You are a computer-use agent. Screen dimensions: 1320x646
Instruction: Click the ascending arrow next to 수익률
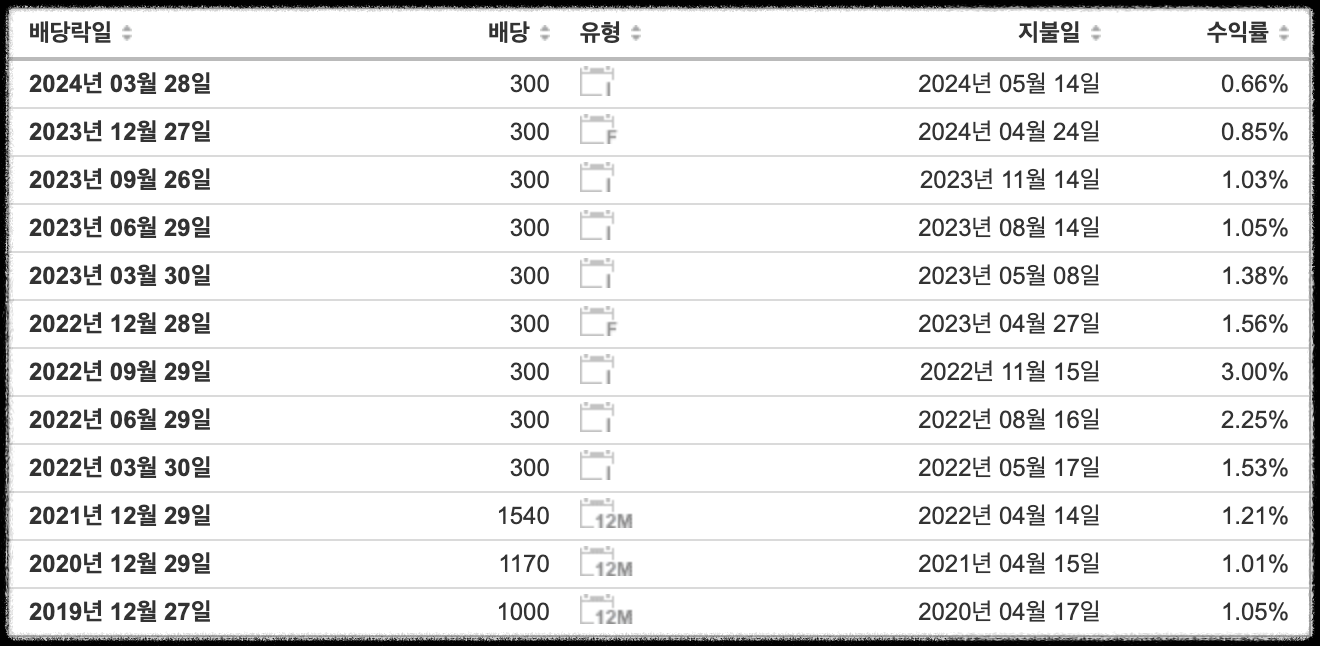click(1286, 27)
